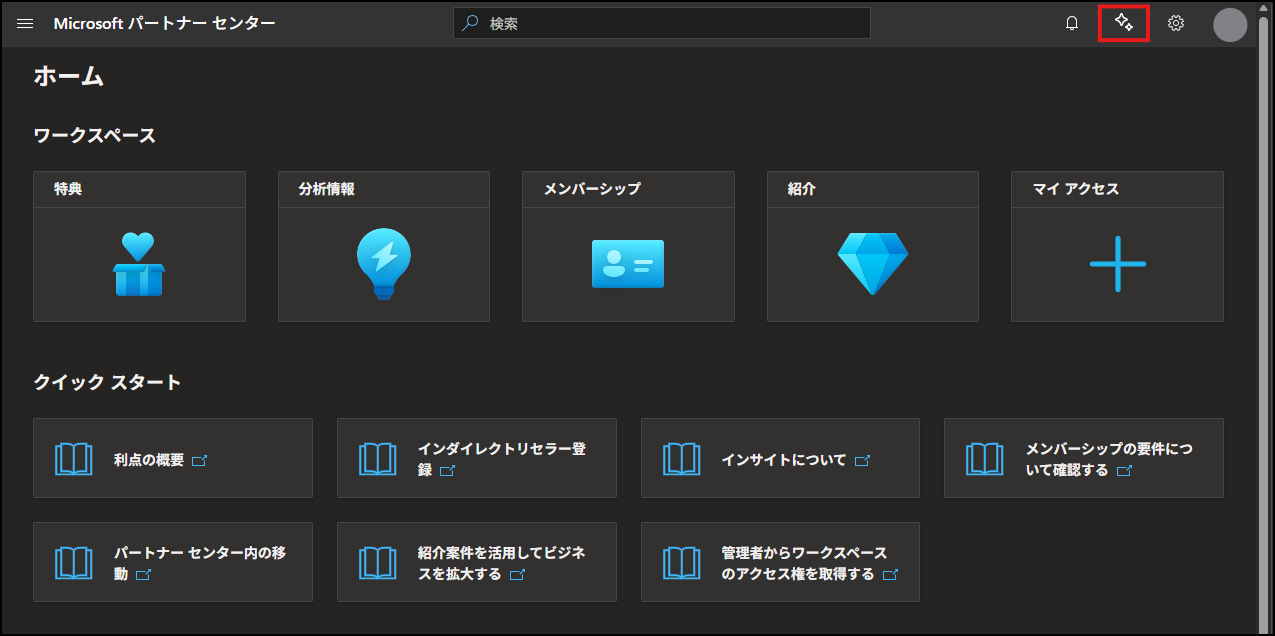Click the book icon beside メンバーシップの要件
The width and height of the screenshot is (1275, 636).
point(985,459)
